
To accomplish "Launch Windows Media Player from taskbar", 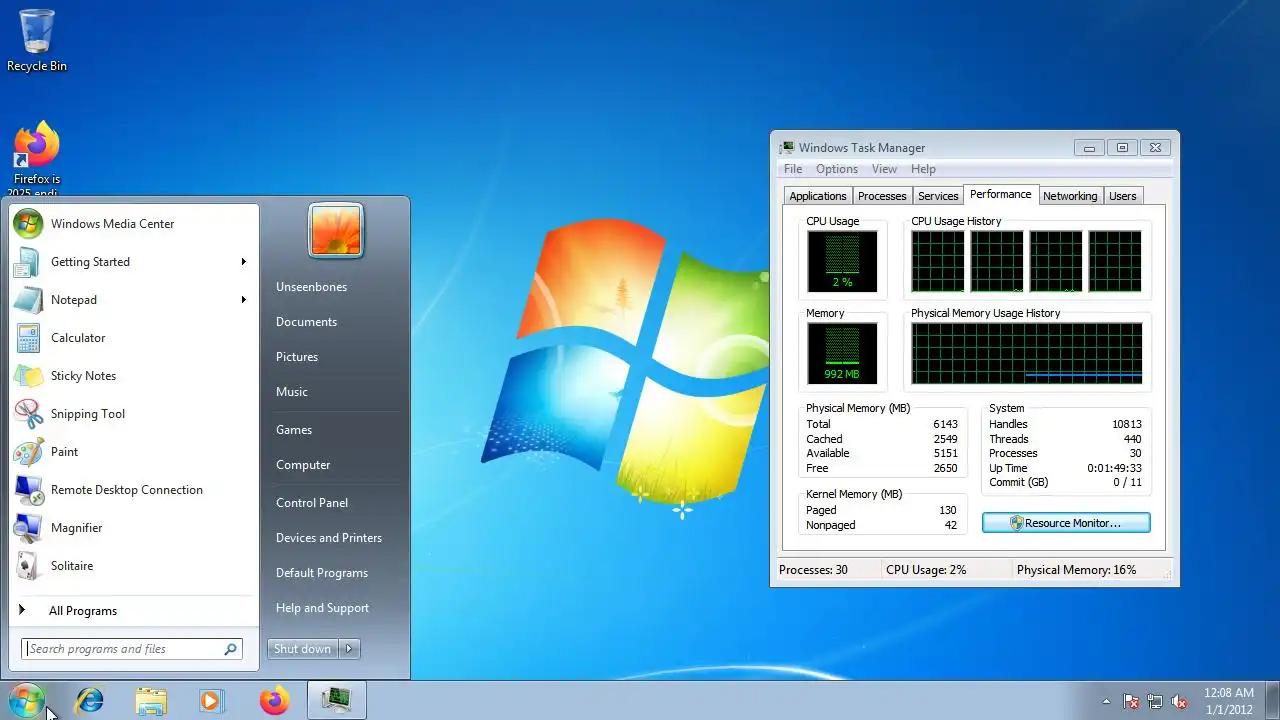I will pyautogui.click(x=211, y=701).
